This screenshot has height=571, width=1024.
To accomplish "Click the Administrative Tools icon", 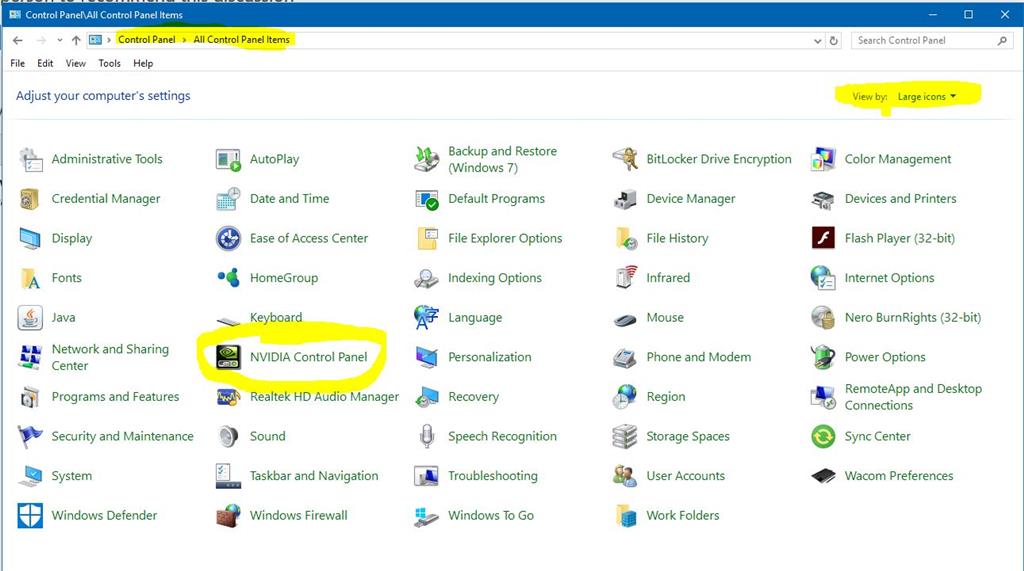I will 31,159.
